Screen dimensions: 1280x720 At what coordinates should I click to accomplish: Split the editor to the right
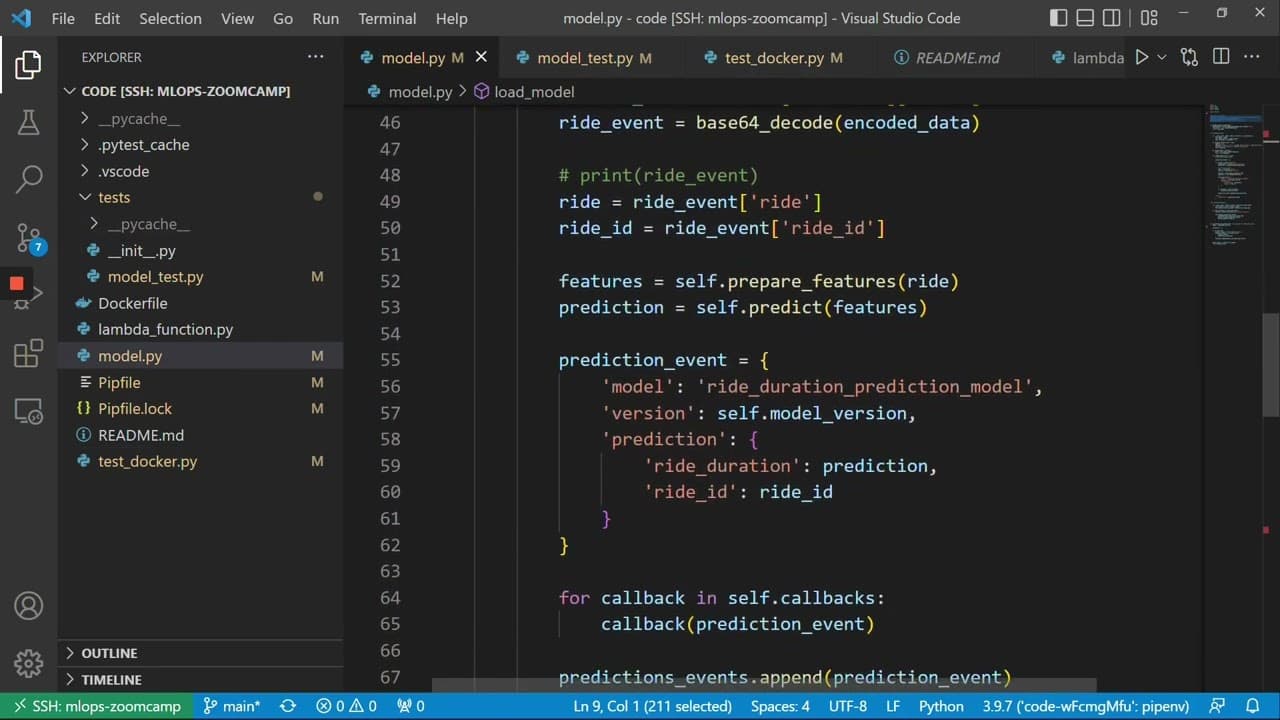pyautogui.click(x=1221, y=58)
